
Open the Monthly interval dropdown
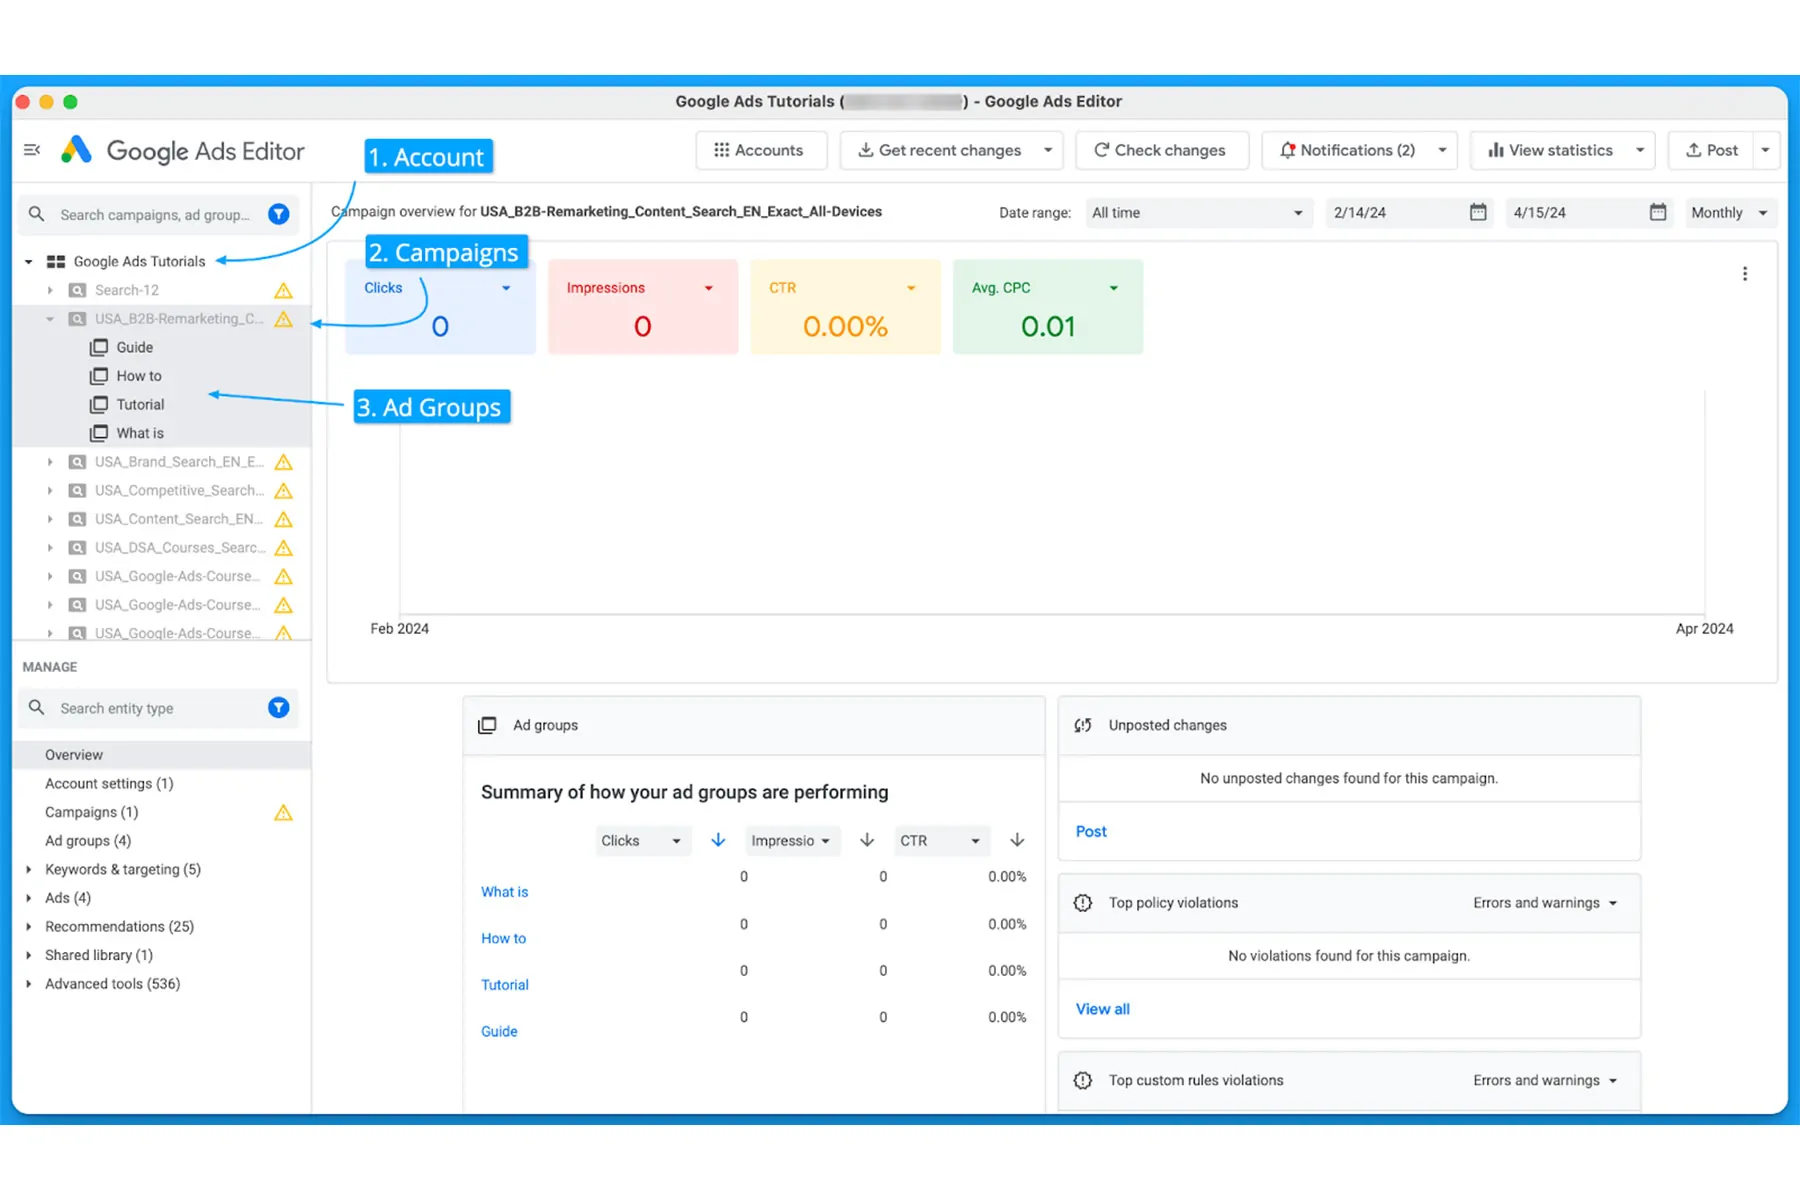[1729, 212]
